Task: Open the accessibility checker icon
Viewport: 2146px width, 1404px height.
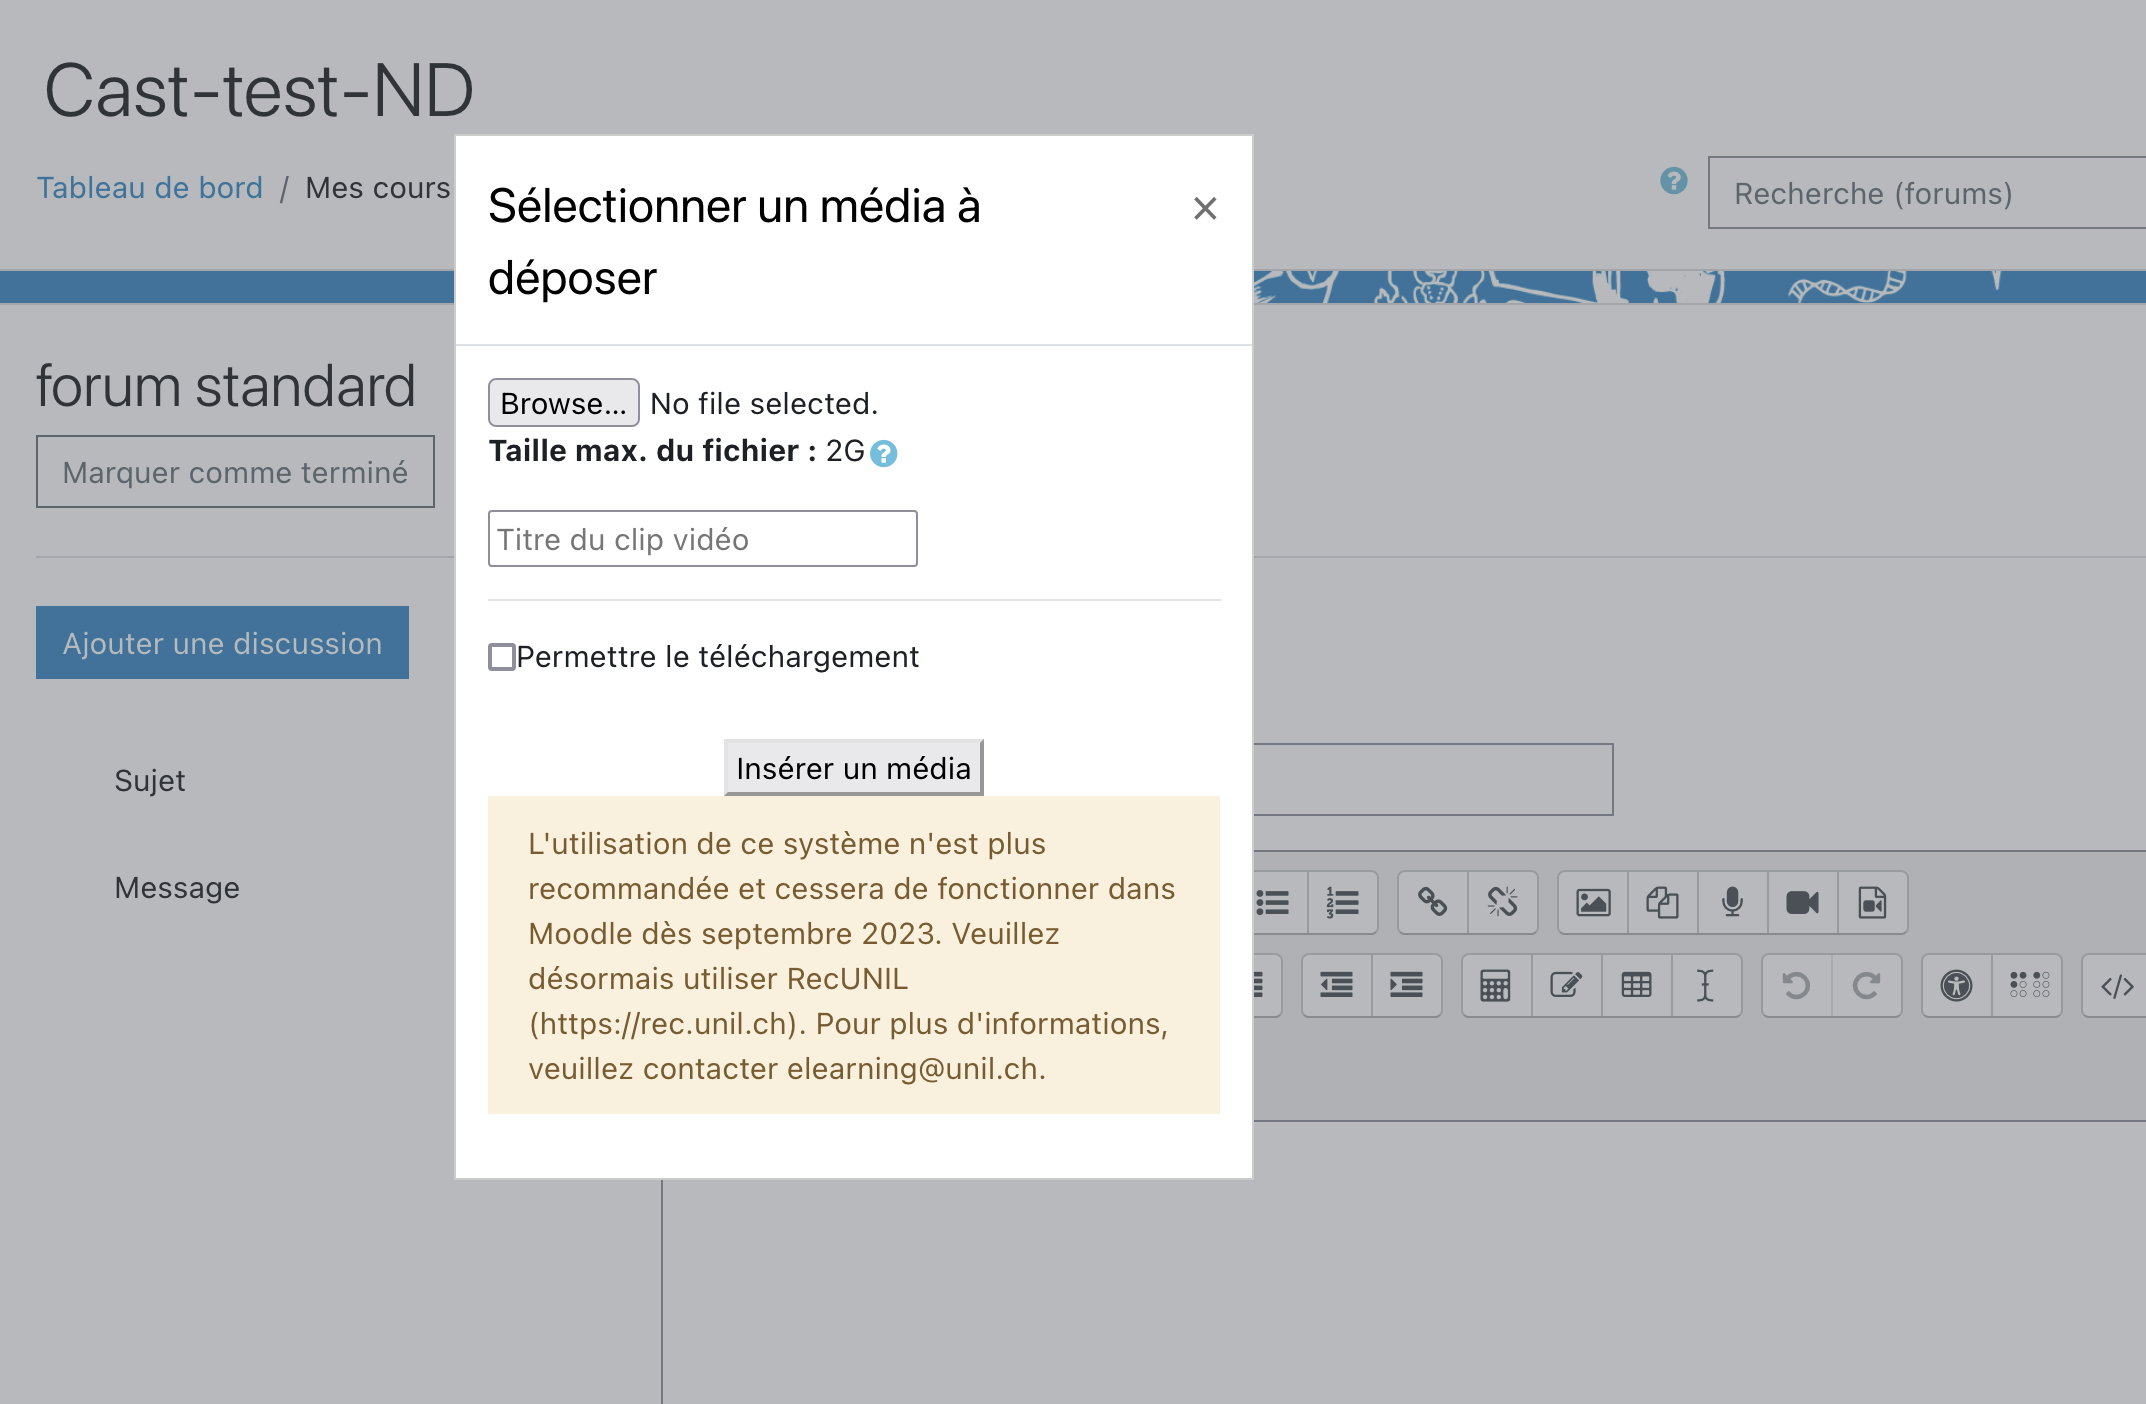Action: point(1956,986)
